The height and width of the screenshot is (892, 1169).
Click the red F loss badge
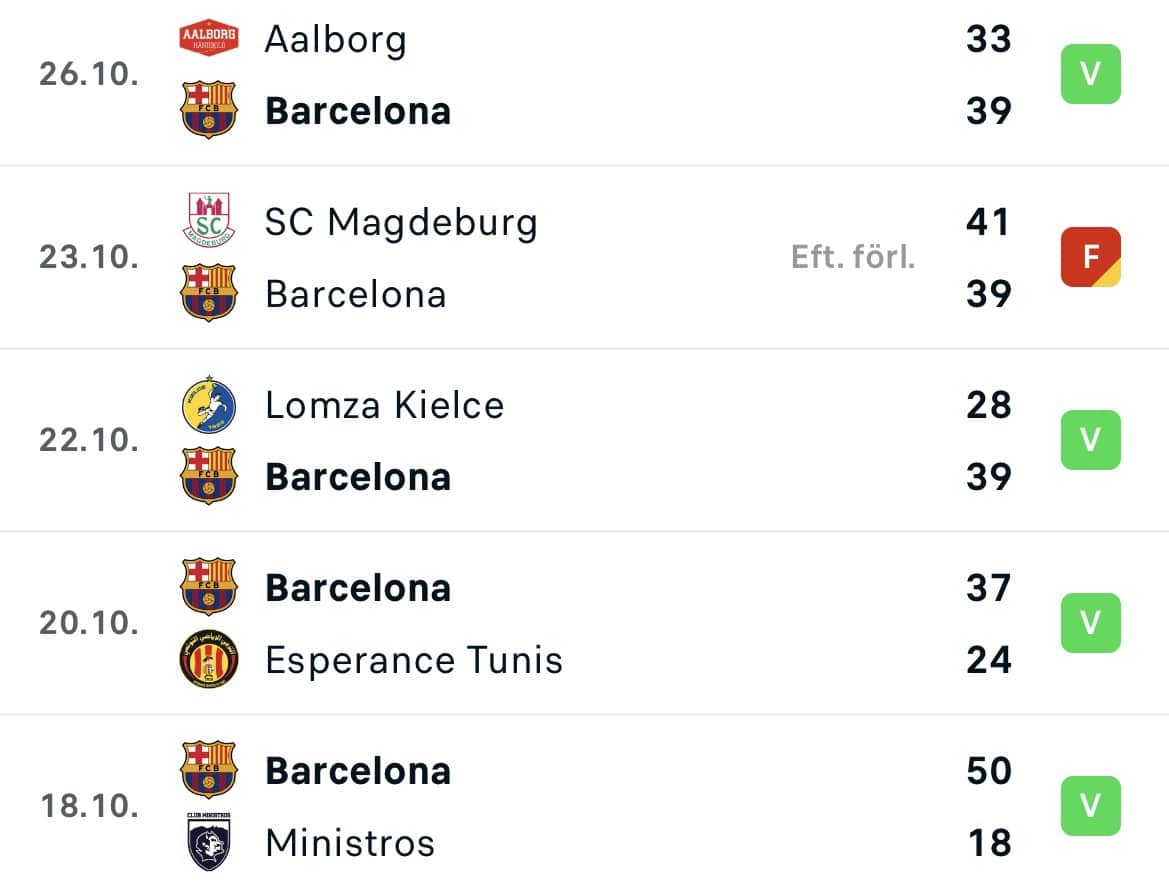[1091, 257]
